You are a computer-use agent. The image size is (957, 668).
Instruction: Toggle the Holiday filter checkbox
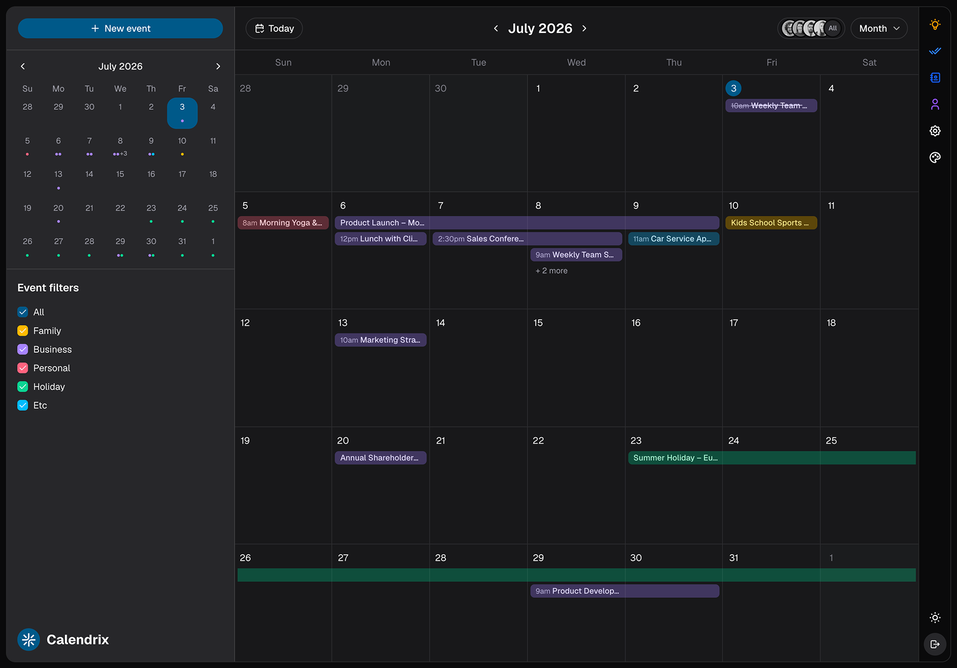coord(23,387)
